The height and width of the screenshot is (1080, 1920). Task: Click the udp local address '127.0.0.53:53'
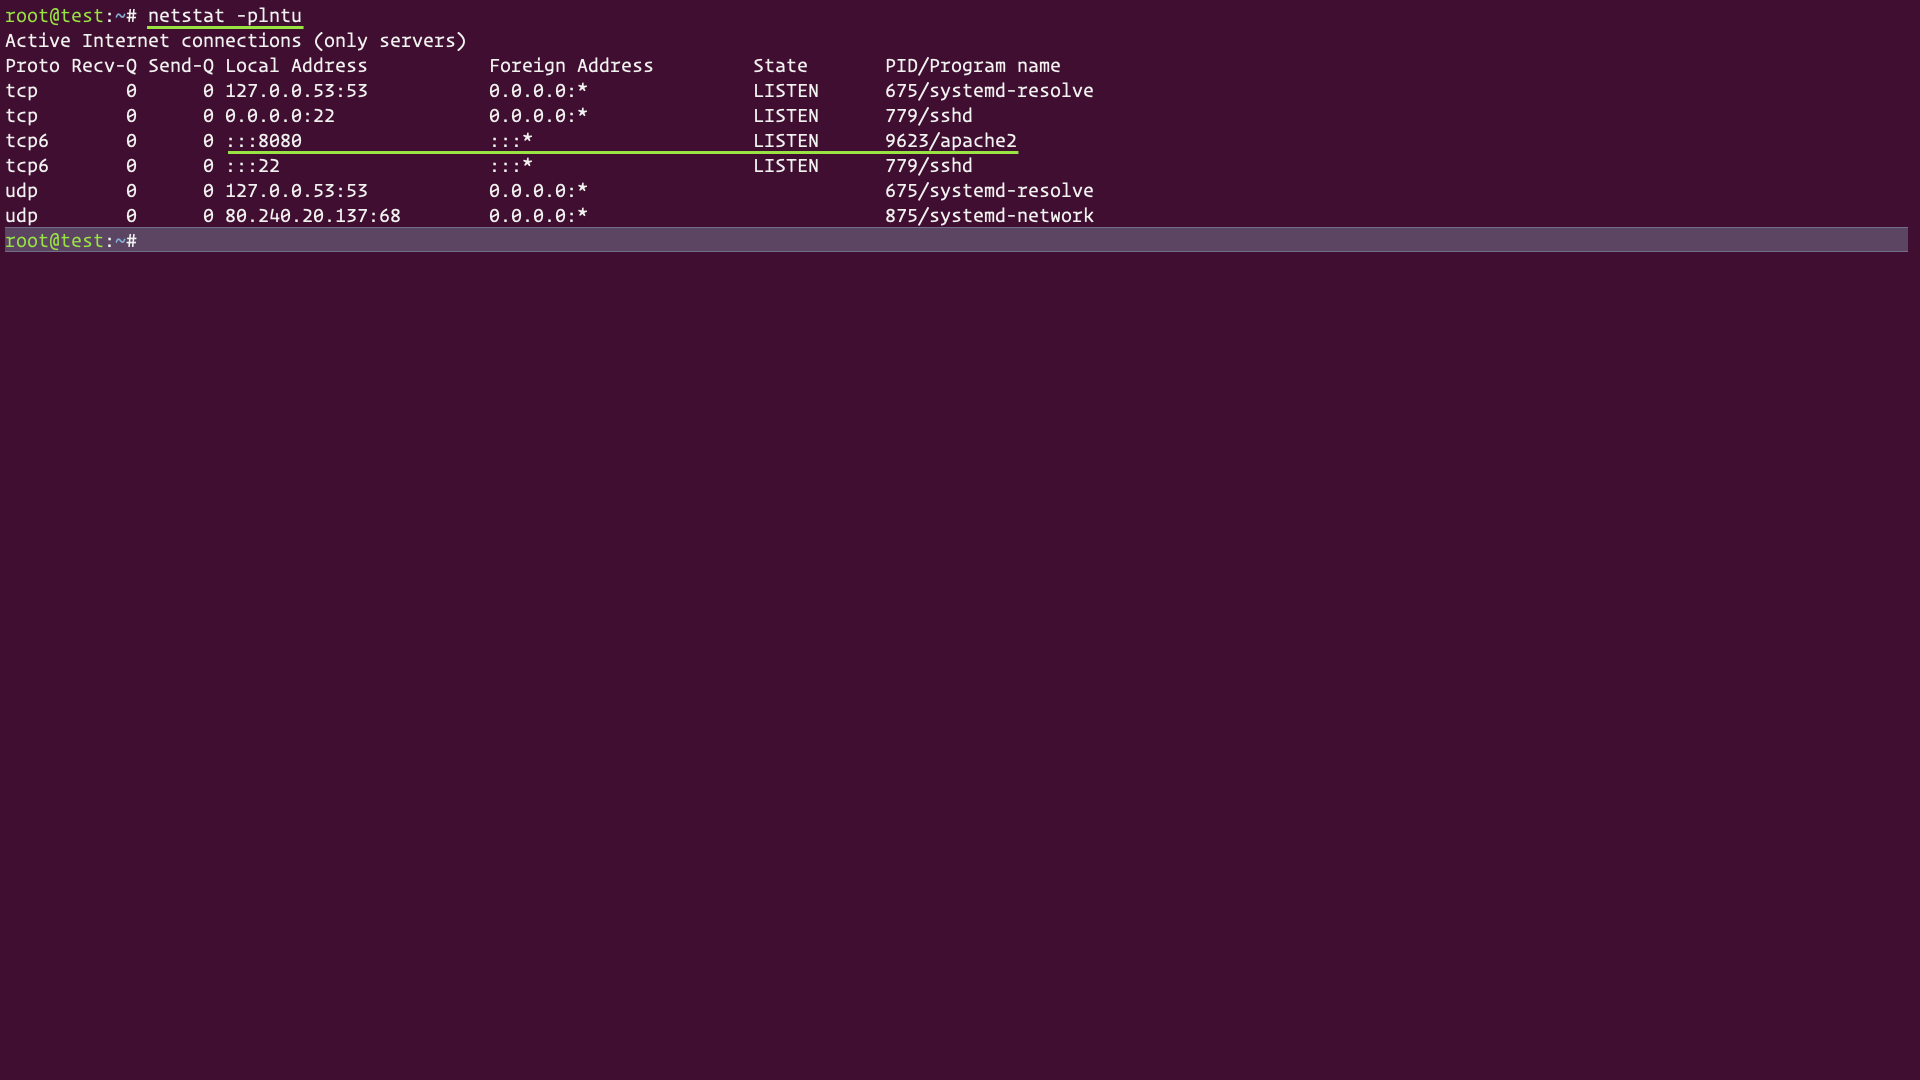(296, 191)
